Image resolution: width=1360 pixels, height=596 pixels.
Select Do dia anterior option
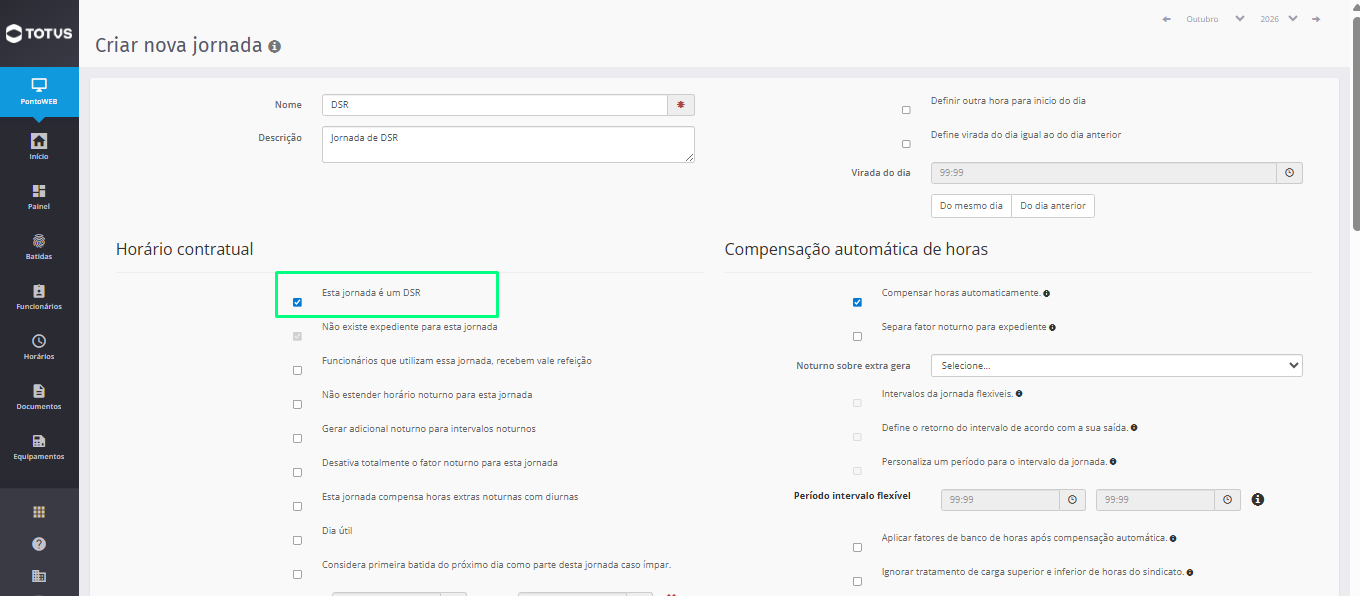pos(1053,206)
